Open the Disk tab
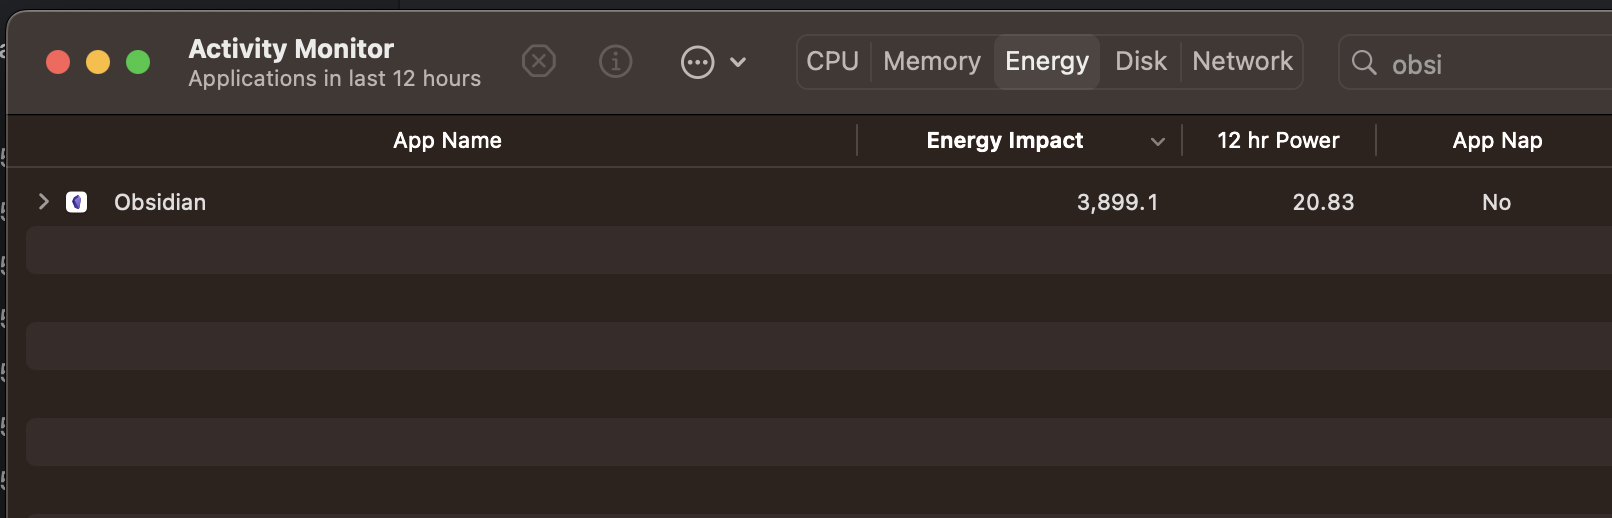Viewport: 1612px width, 518px height. pos(1141,62)
